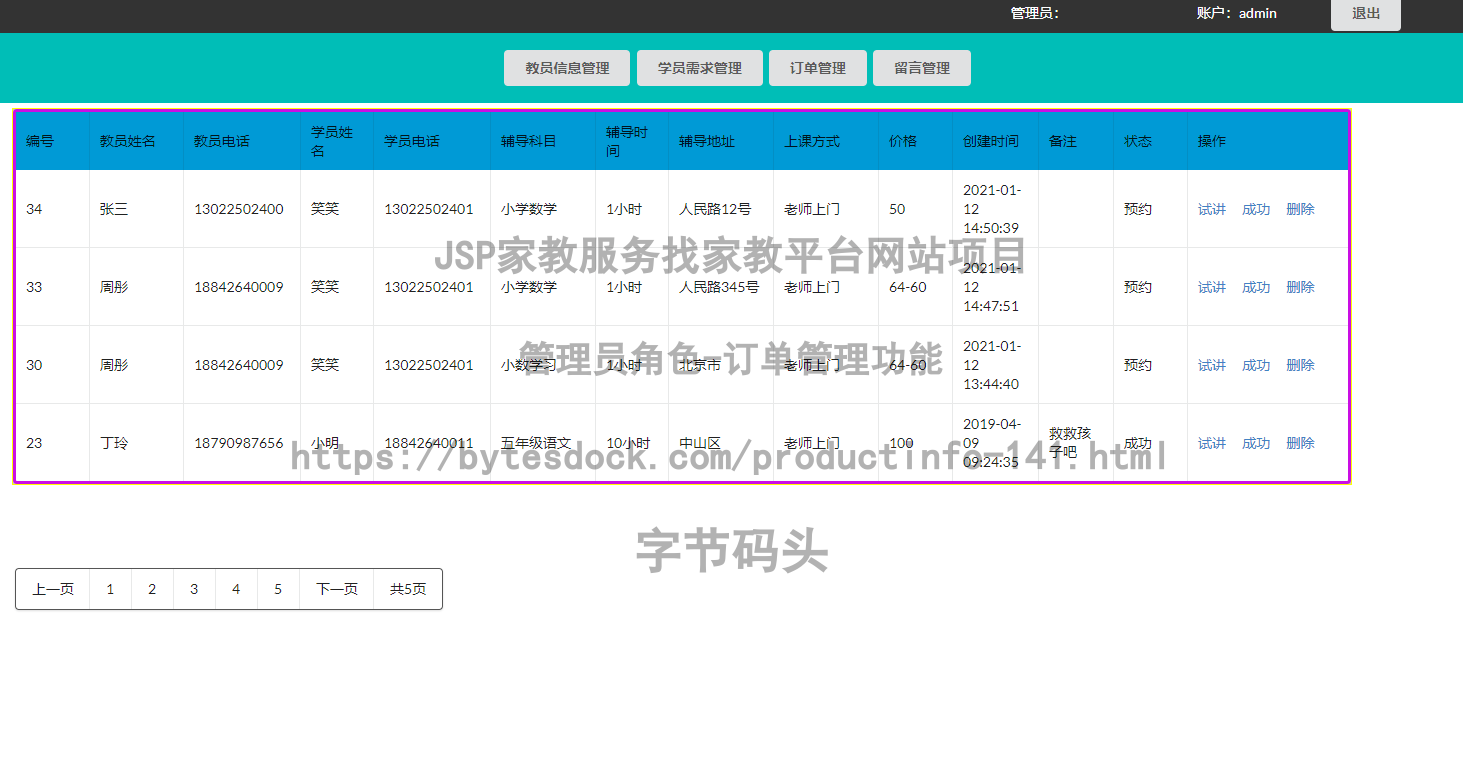Click 删除 link for order 33
This screenshot has height=764, width=1463.
pos(1300,287)
